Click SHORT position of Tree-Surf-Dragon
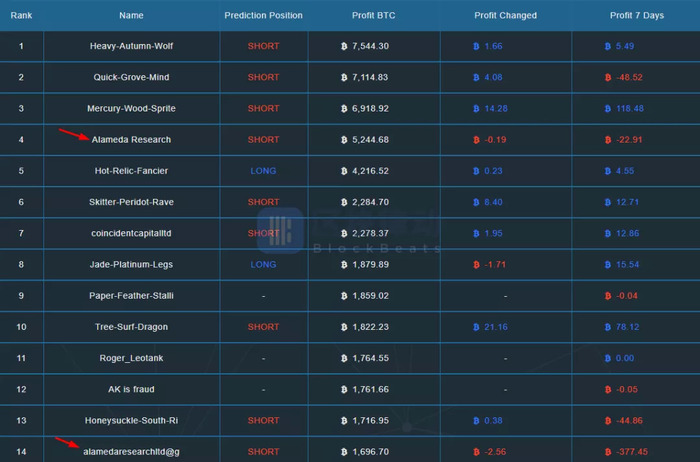Image resolution: width=700 pixels, height=462 pixels. [263, 327]
